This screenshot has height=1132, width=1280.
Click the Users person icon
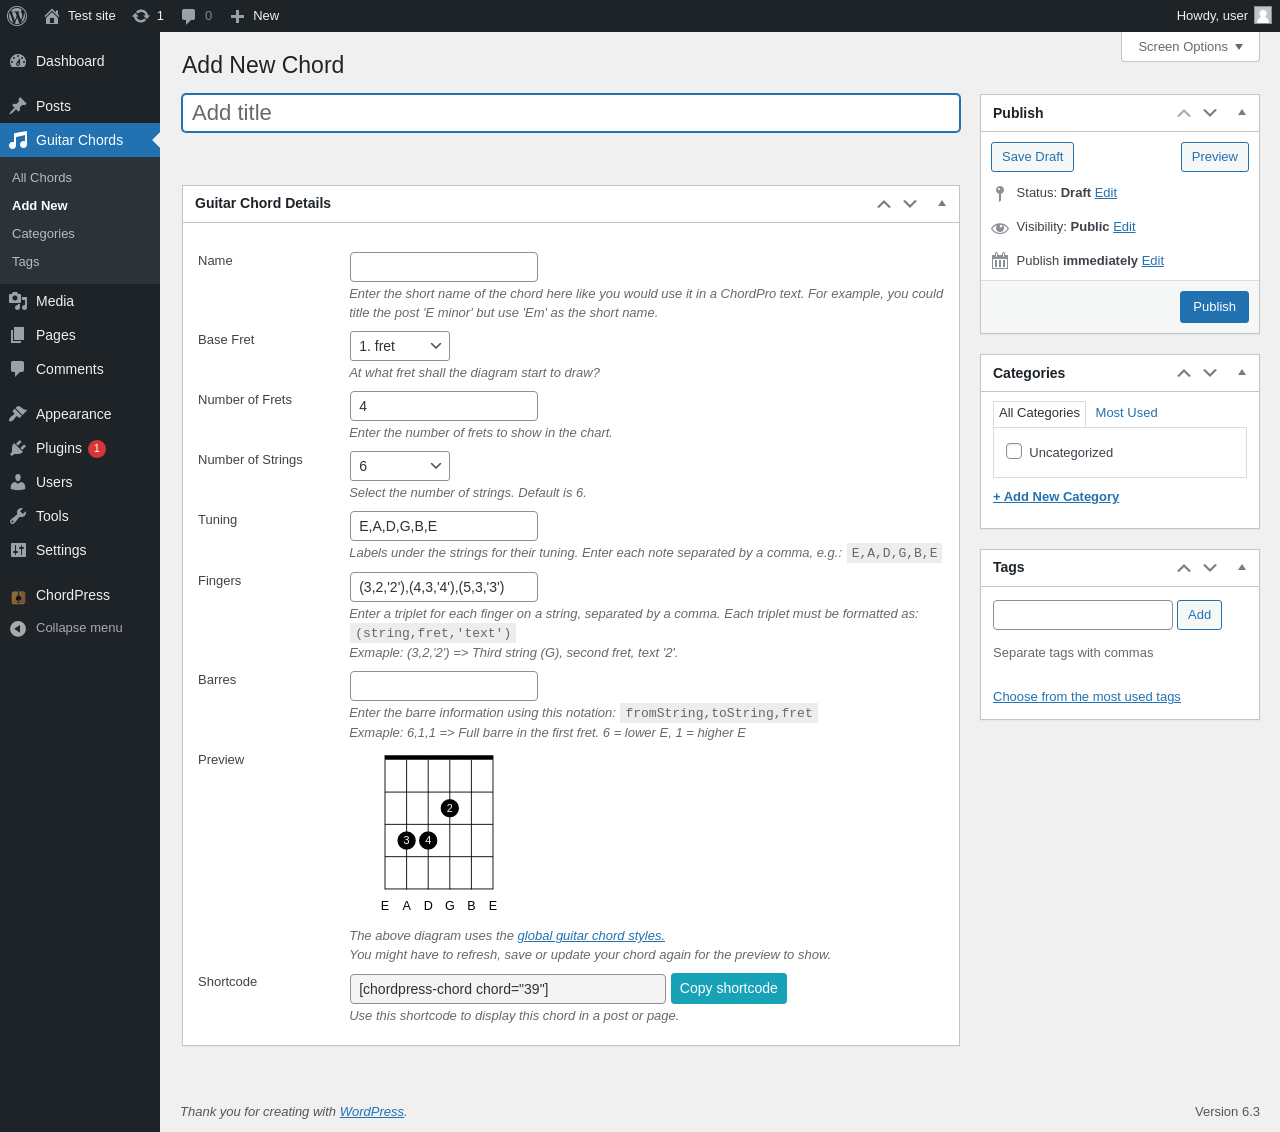tap(18, 482)
